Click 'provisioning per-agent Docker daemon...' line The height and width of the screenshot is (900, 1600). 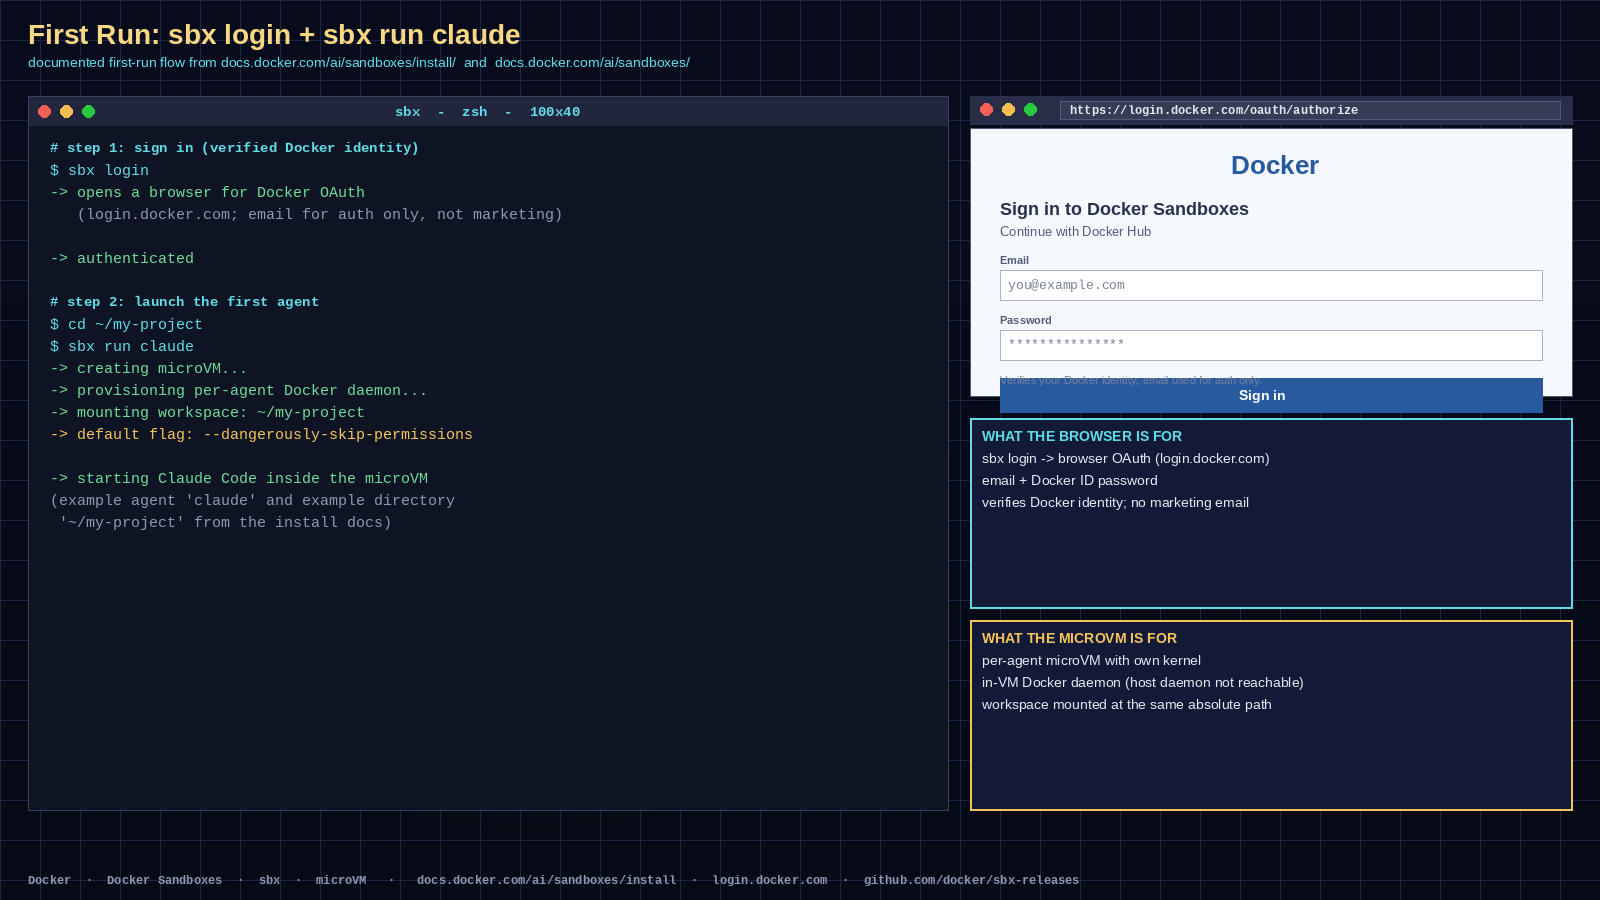pos(239,390)
